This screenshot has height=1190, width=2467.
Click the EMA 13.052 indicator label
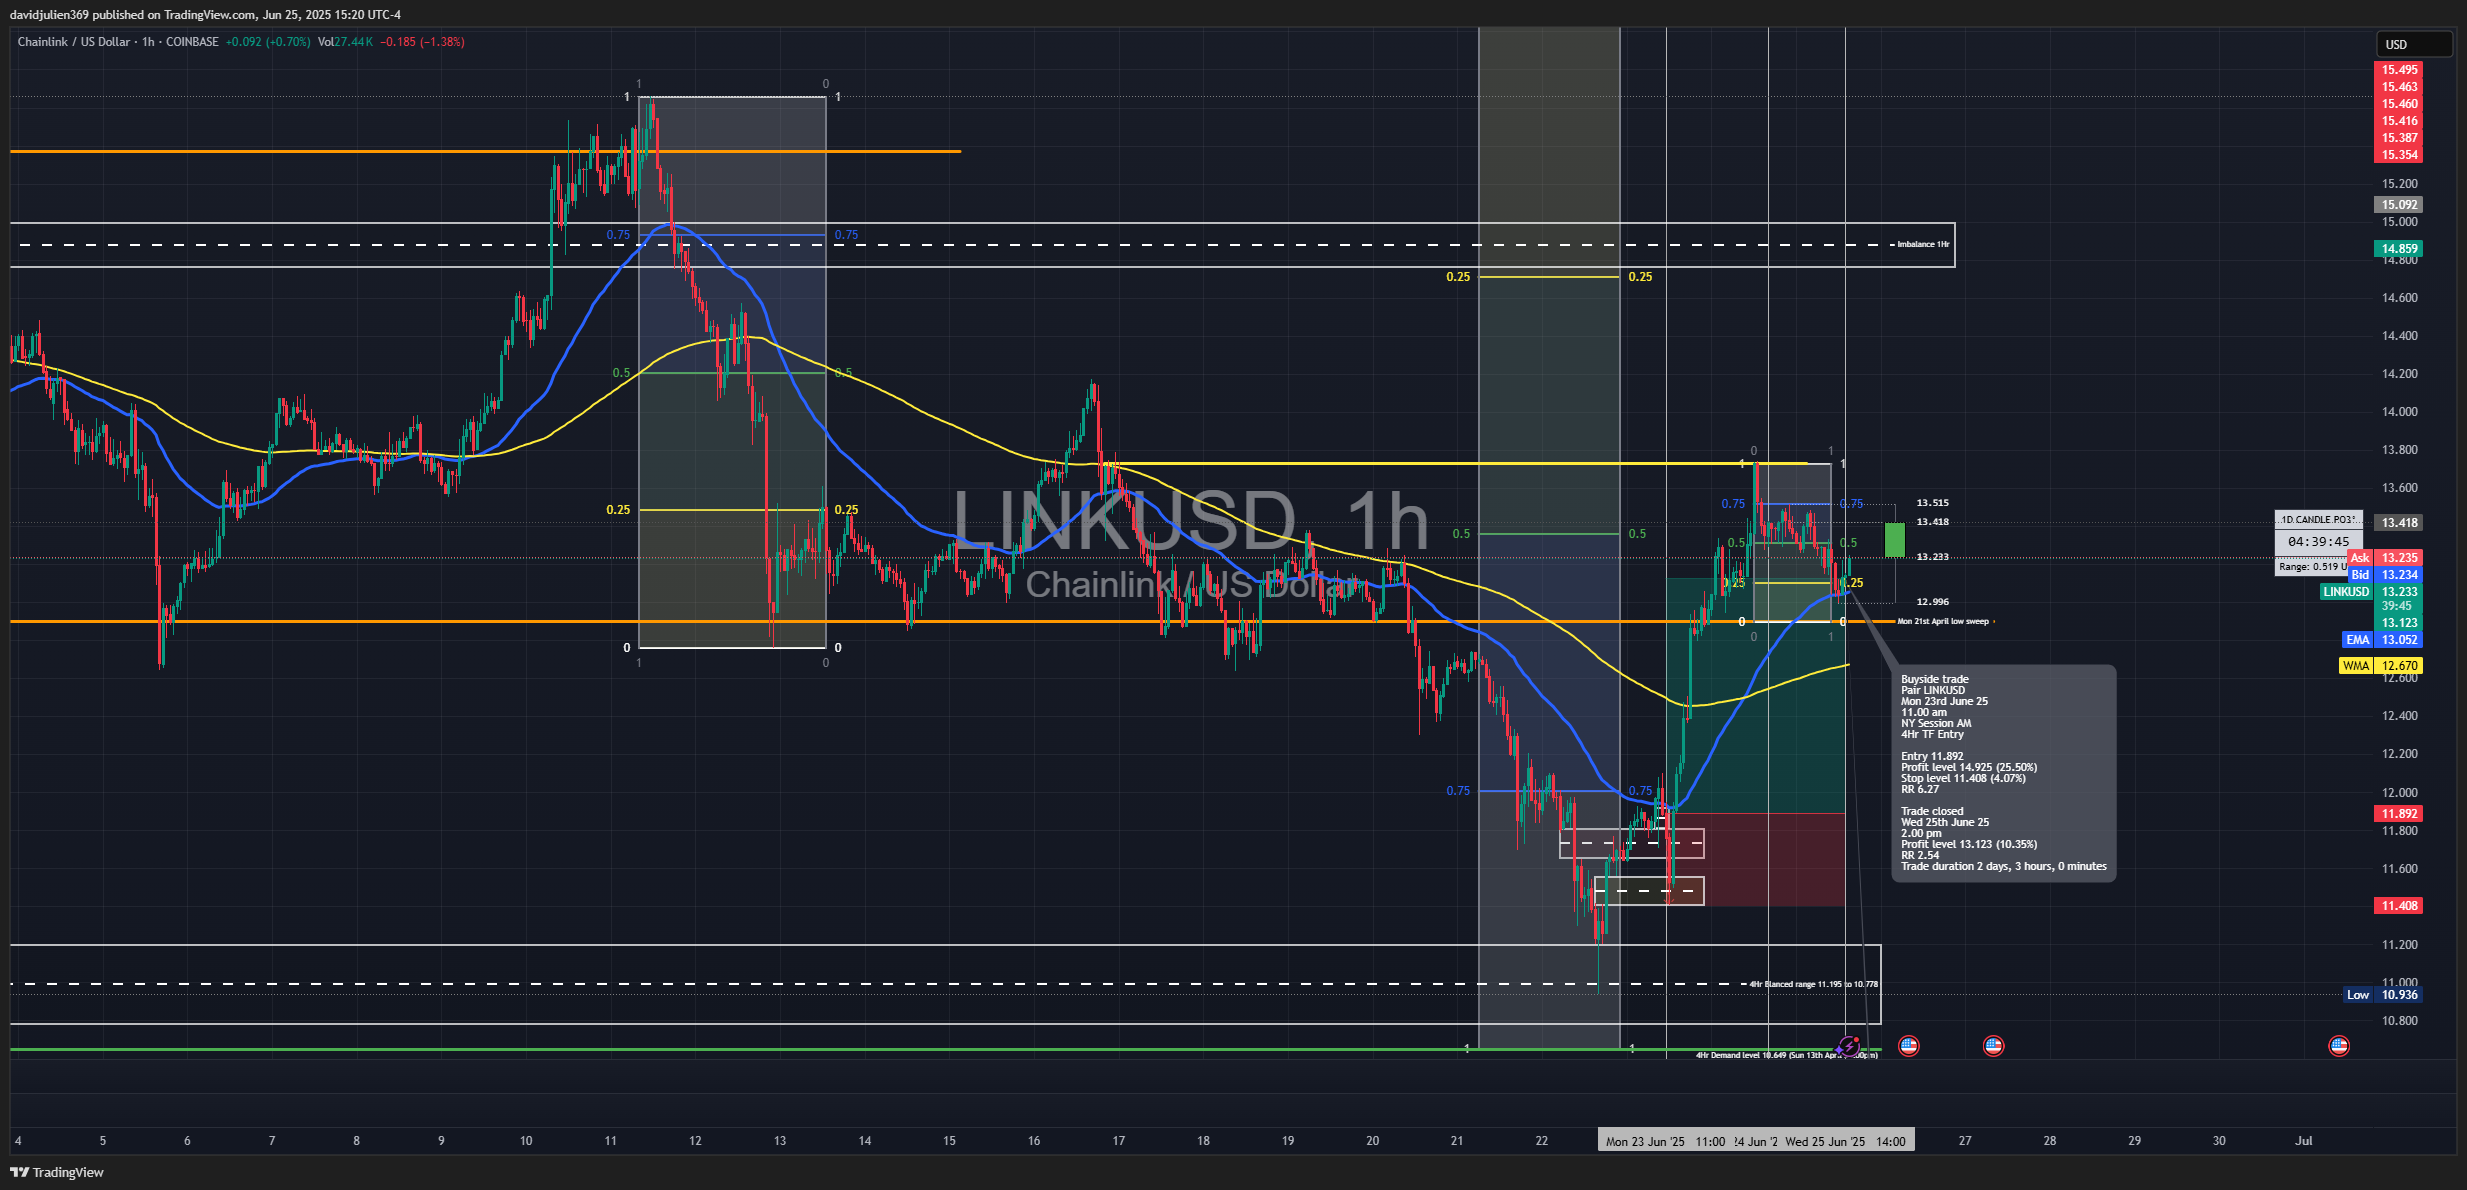[2383, 640]
